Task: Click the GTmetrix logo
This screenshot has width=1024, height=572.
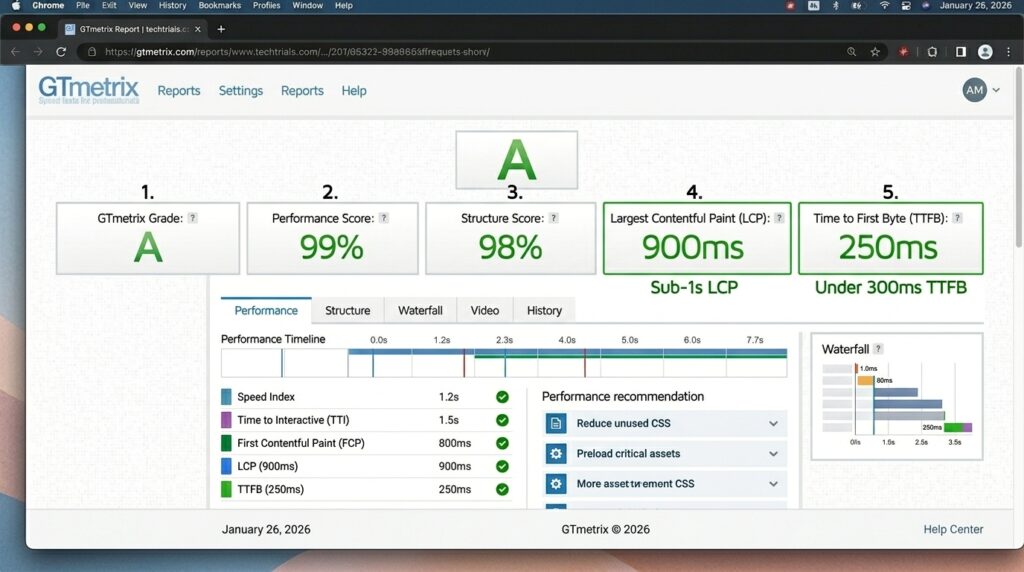Action: 89,89
